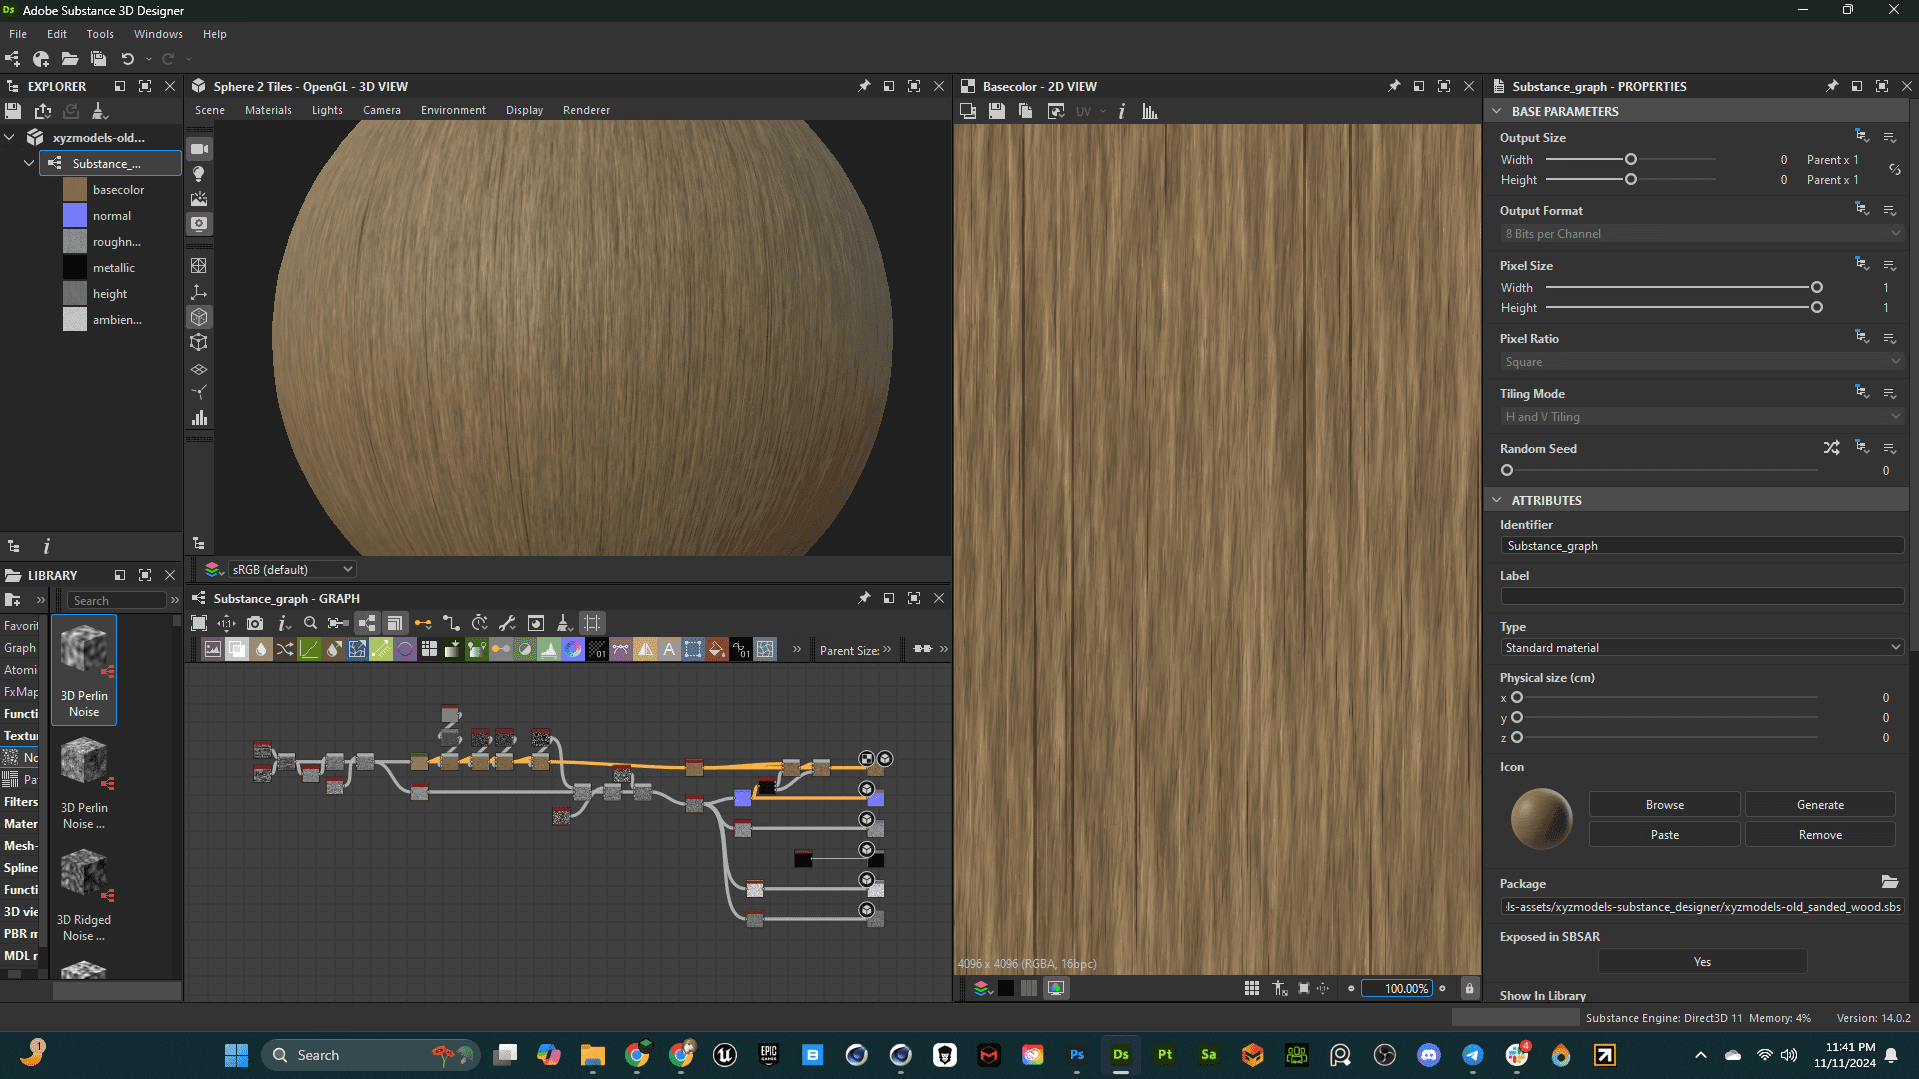The width and height of the screenshot is (1919, 1079).
Task: Randomize the Random Seed with shuffle icon
Action: click(1831, 448)
